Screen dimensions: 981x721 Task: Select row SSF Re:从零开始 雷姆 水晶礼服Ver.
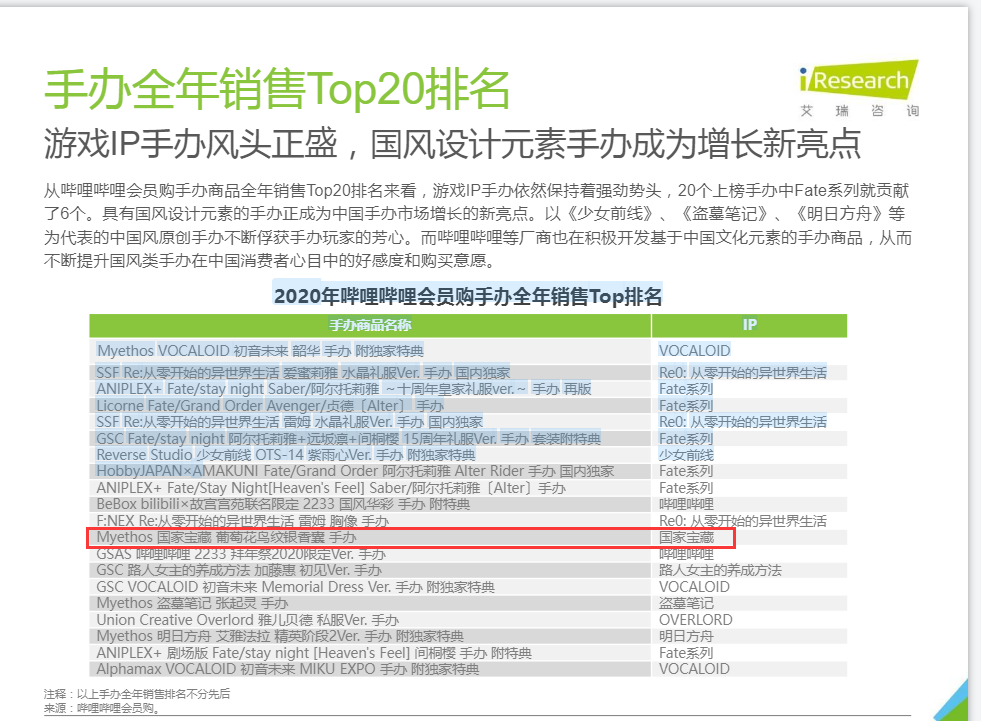pyautogui.click(x=468, y=422)
